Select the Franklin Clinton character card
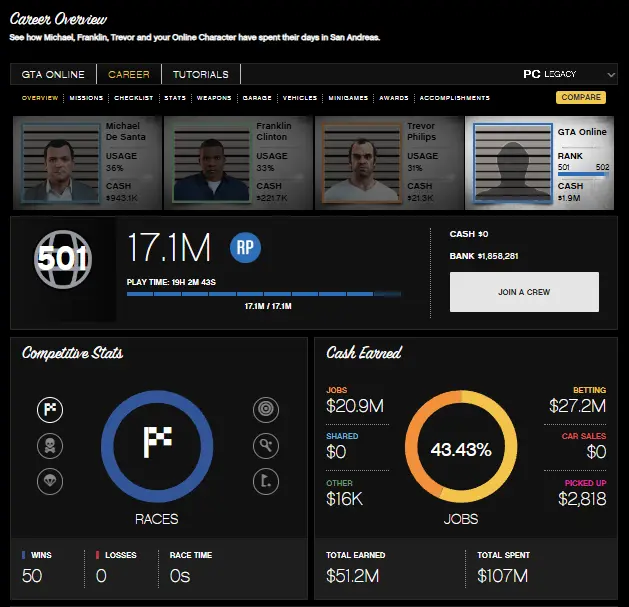The height and width of the screenshot is (607, 629). pyautogui.click(x=238, y=163)
